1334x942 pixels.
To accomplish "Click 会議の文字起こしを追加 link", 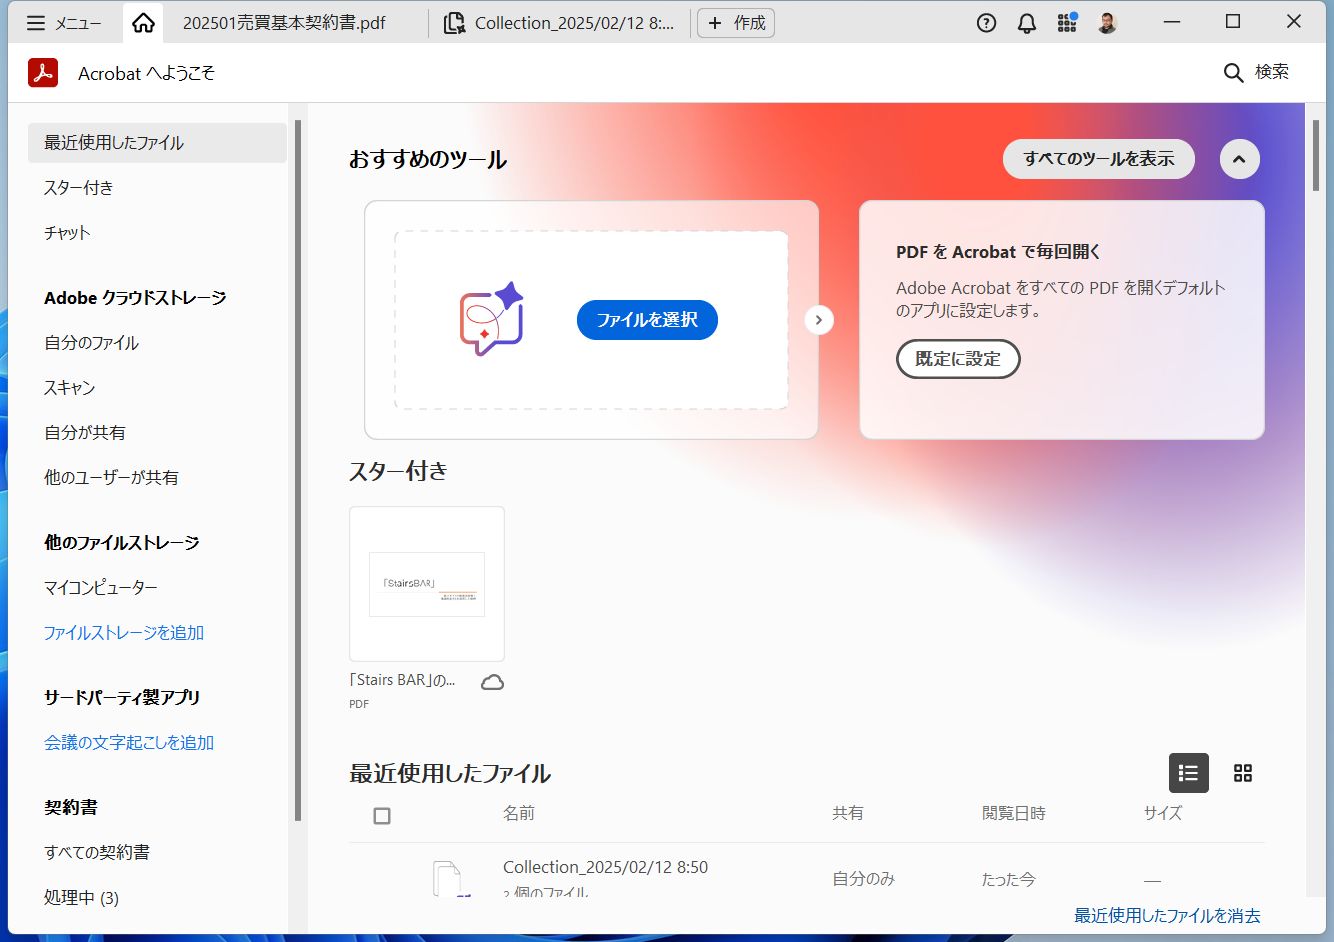I will click(129, 743).
